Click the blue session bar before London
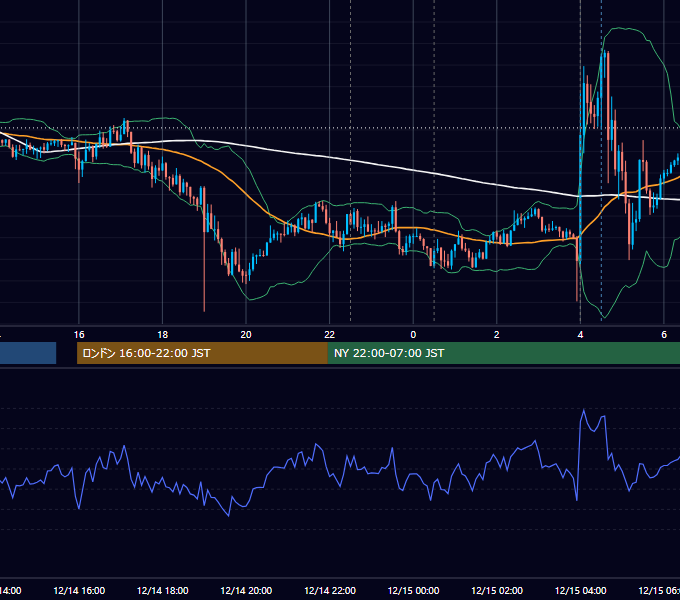The width and height of the screenshot is (680, 600). [x=28, y=353]
